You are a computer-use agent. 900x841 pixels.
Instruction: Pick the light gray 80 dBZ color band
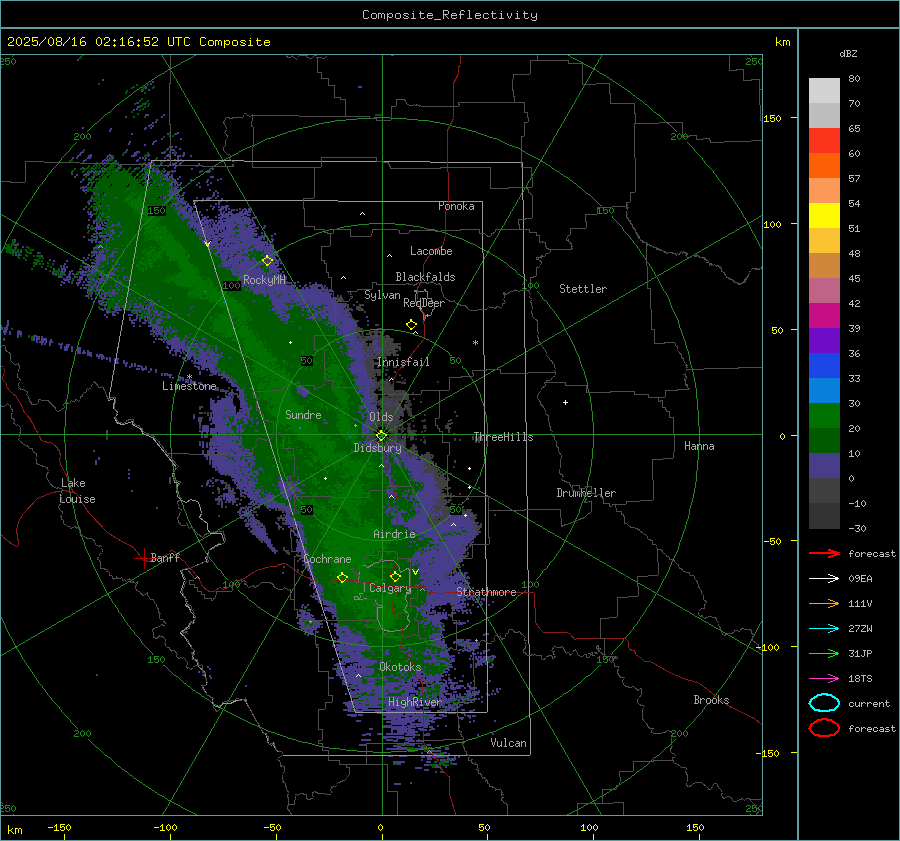click(824, 91)
